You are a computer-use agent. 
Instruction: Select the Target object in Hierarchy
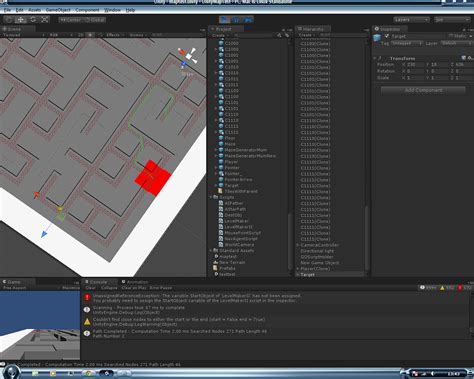(307, 275)
